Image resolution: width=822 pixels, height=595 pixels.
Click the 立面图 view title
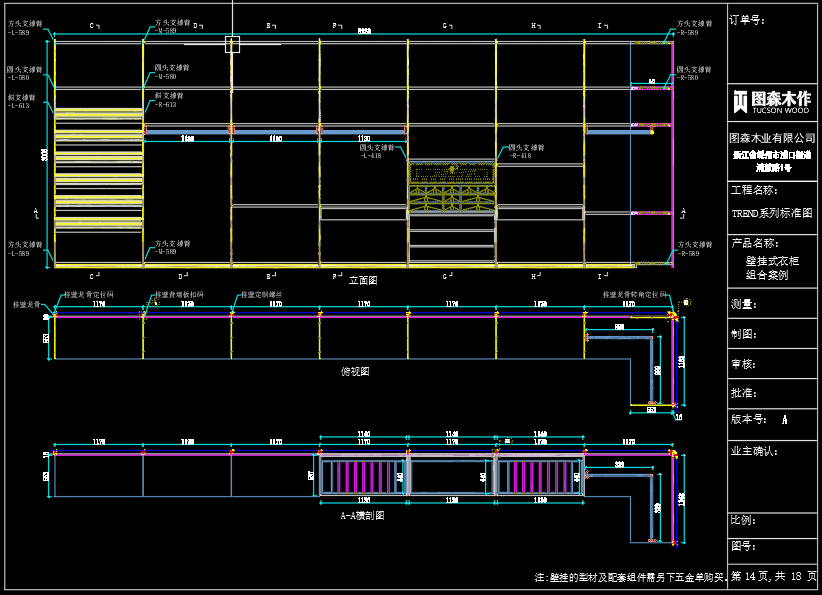(362, 281)
